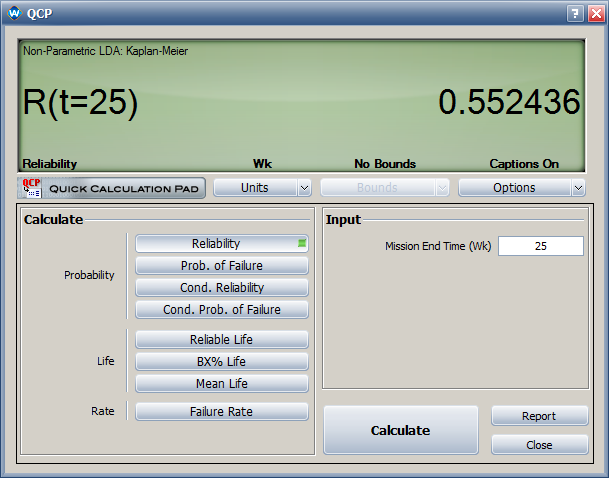Image resolution: width=609 pixels, height=478 pixels.
Task: Open the disabled Bounds dropdown
Action: tap(385, 187)
